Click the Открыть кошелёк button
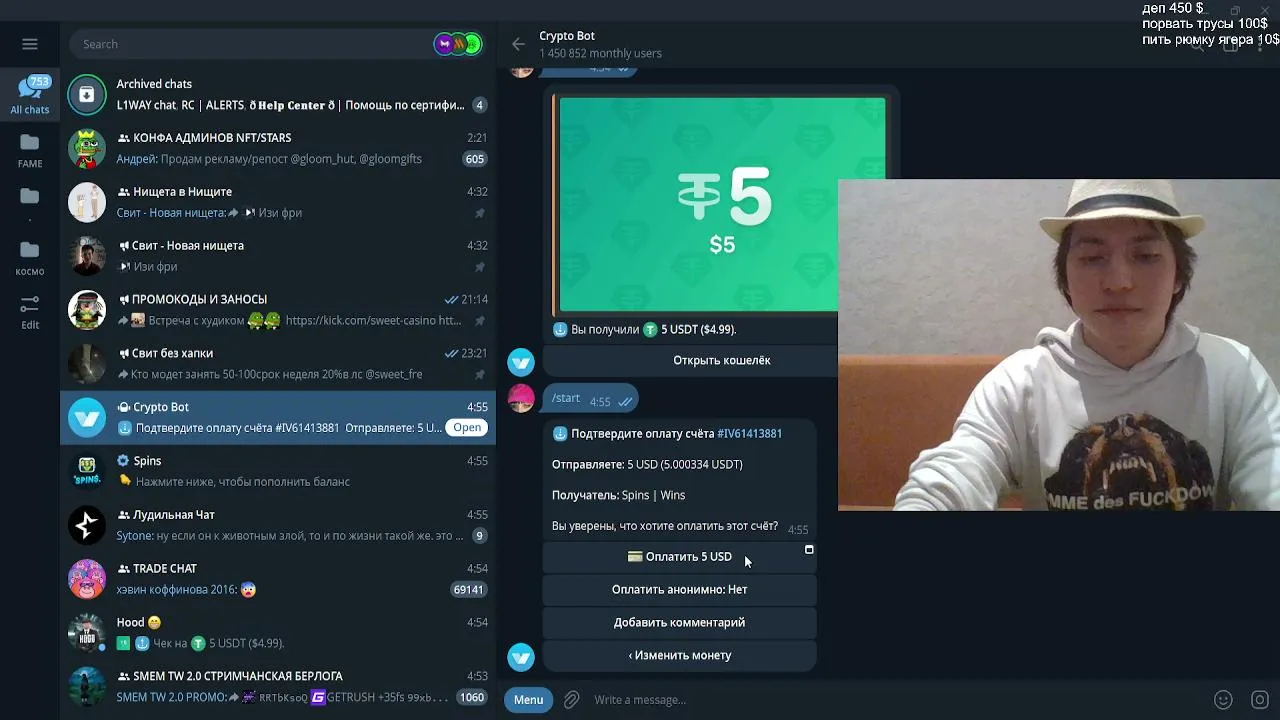 pyautogui.click(x=722, y=360)
